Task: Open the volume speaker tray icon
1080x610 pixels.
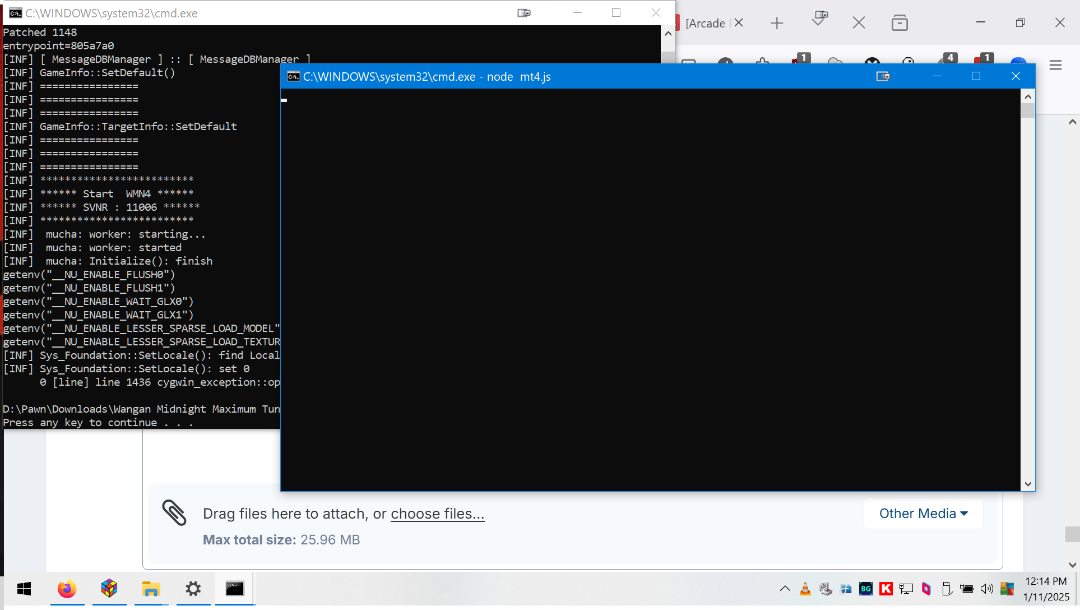Action: (987, 589)
